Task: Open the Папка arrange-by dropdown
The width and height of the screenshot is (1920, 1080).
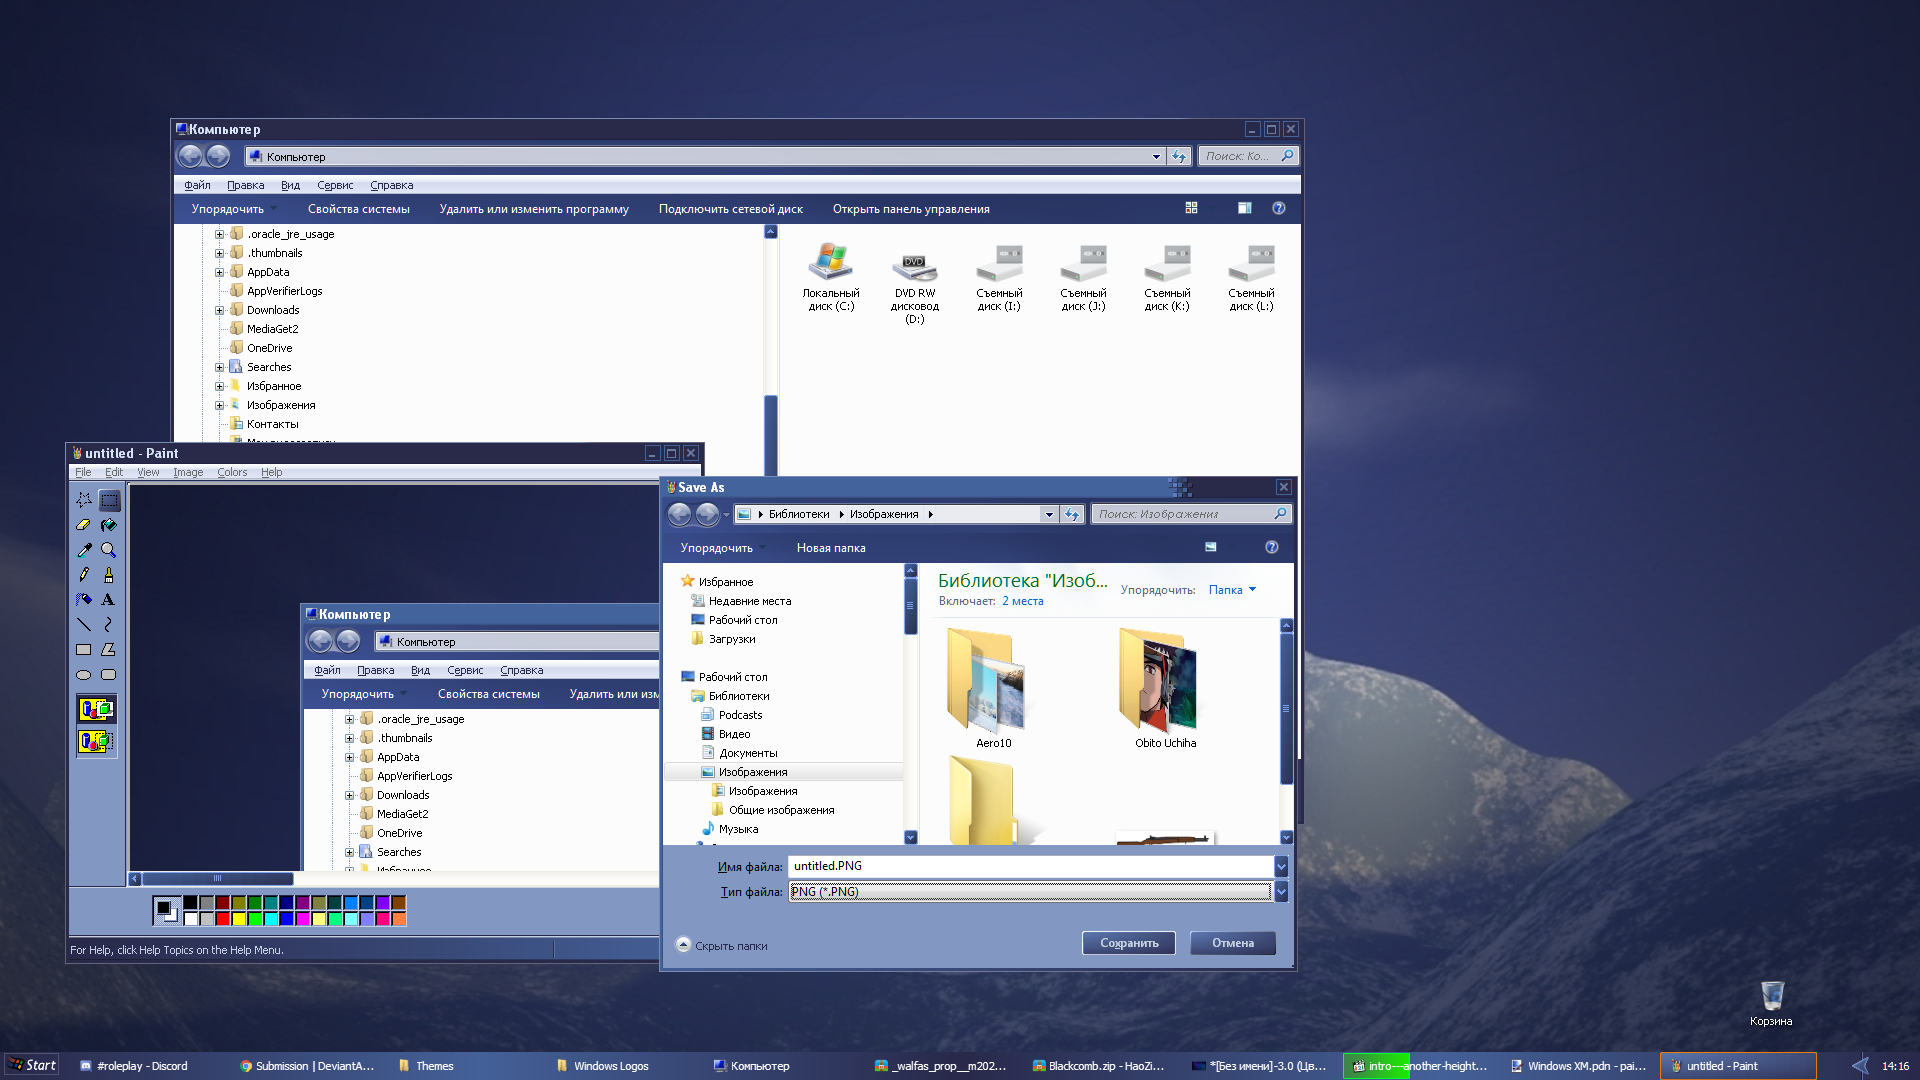Action: (1232, 590)
